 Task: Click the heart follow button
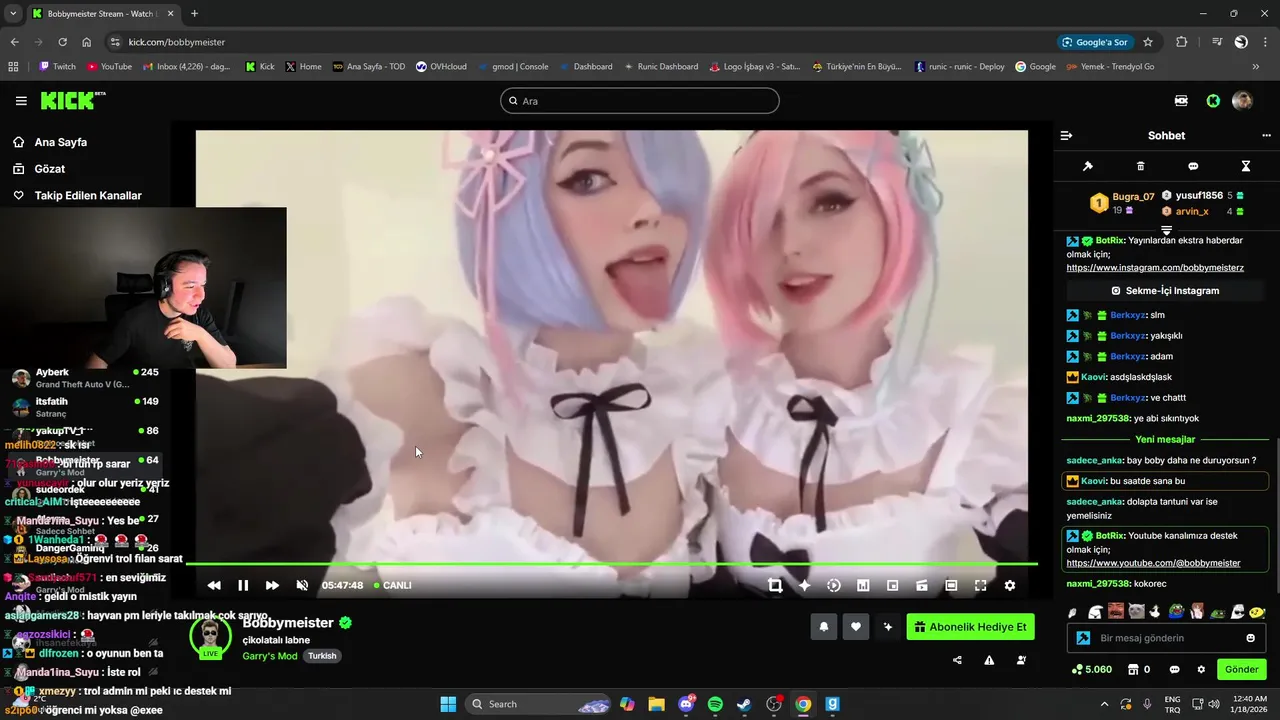point(856,627)
